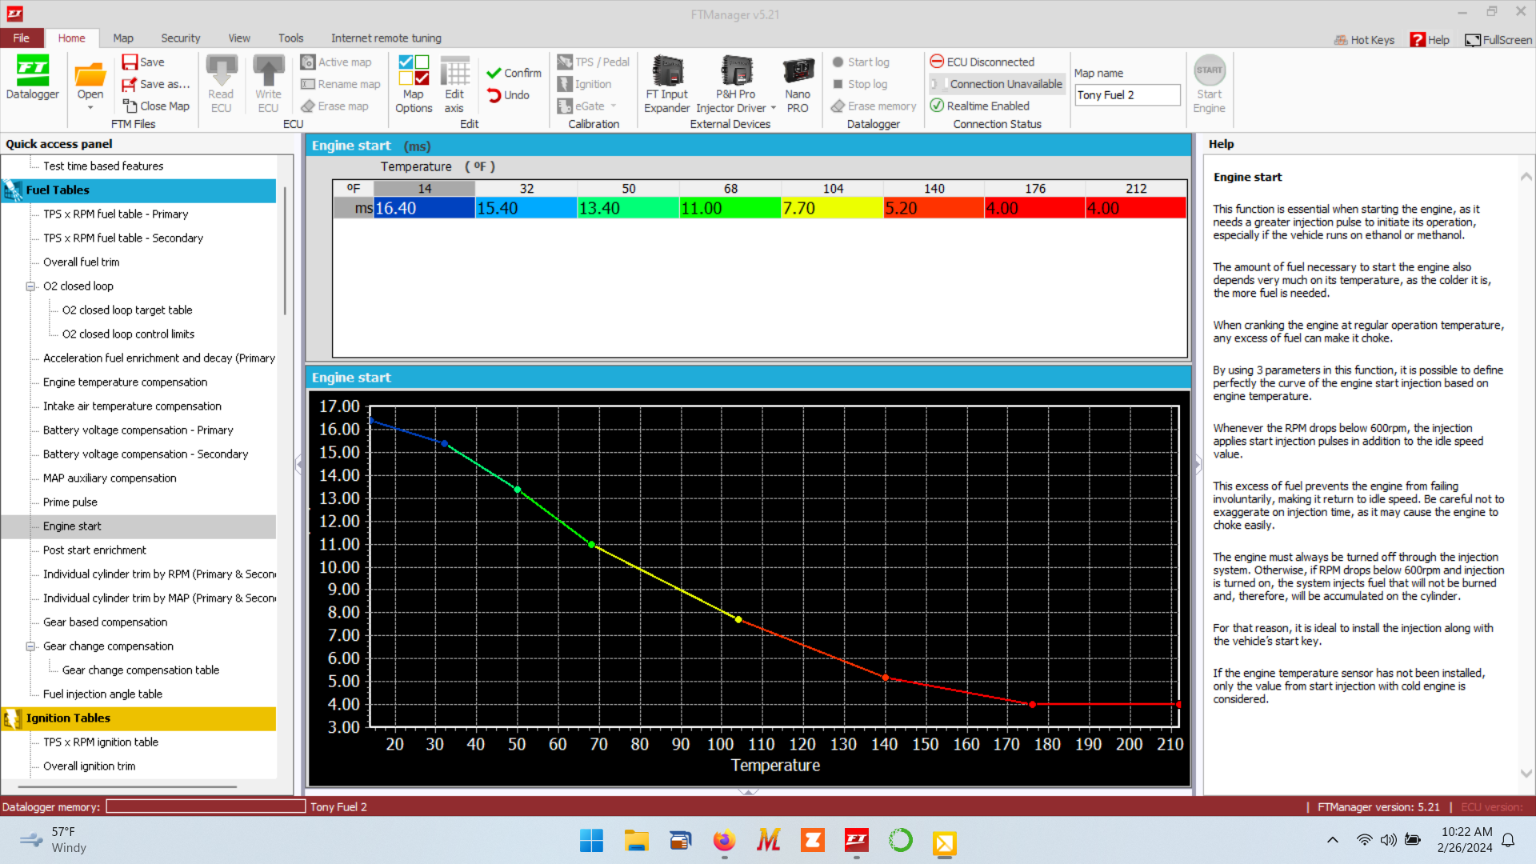Collapse the Help panel with right arrow
1536x864 pixels.
(x=1197, y=464)
